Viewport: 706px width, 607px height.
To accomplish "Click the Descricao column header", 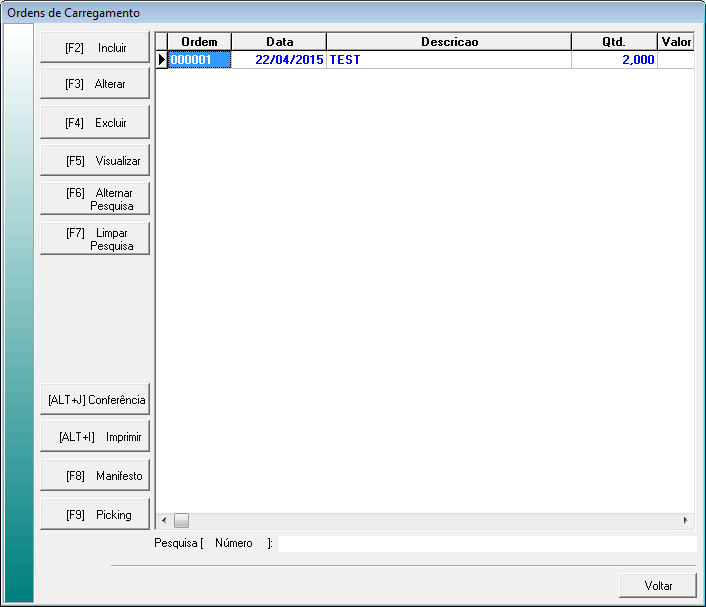I will point(449,41).
